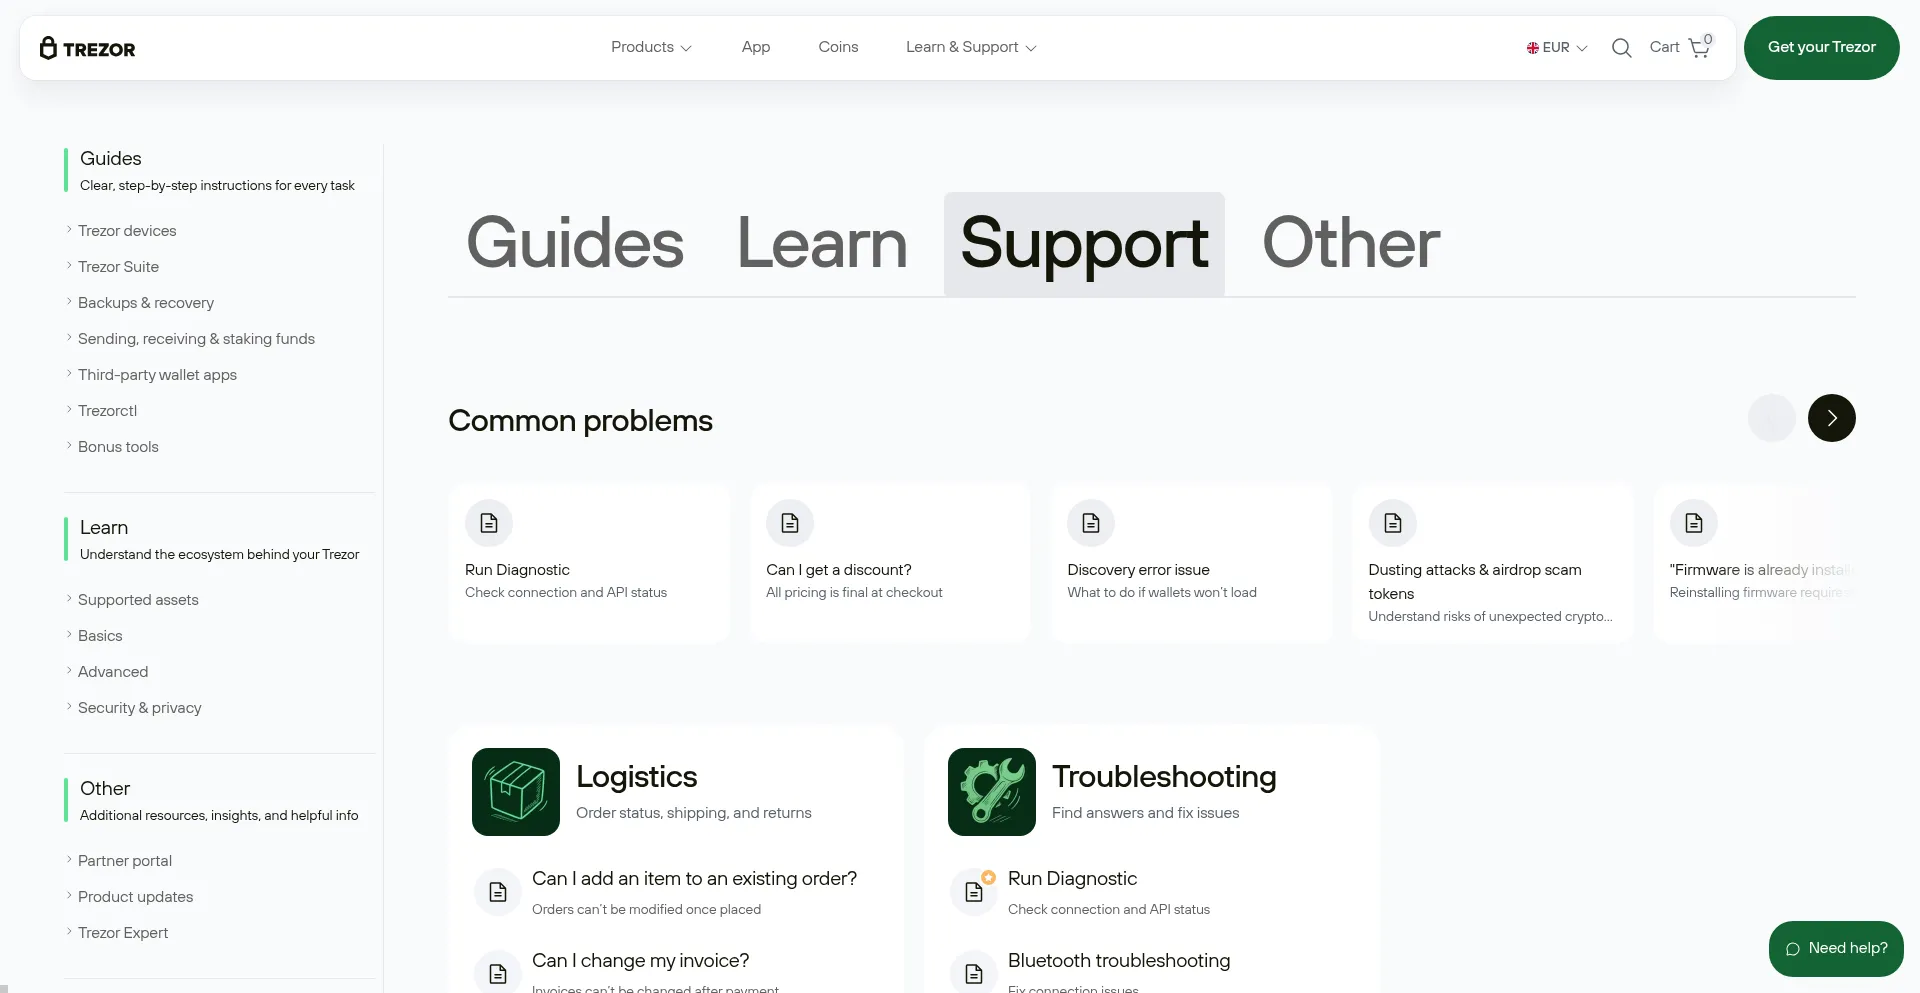Open the EUR currency selector
The height and width of the screenshot is (993, 1920).
click(1557, 47)
